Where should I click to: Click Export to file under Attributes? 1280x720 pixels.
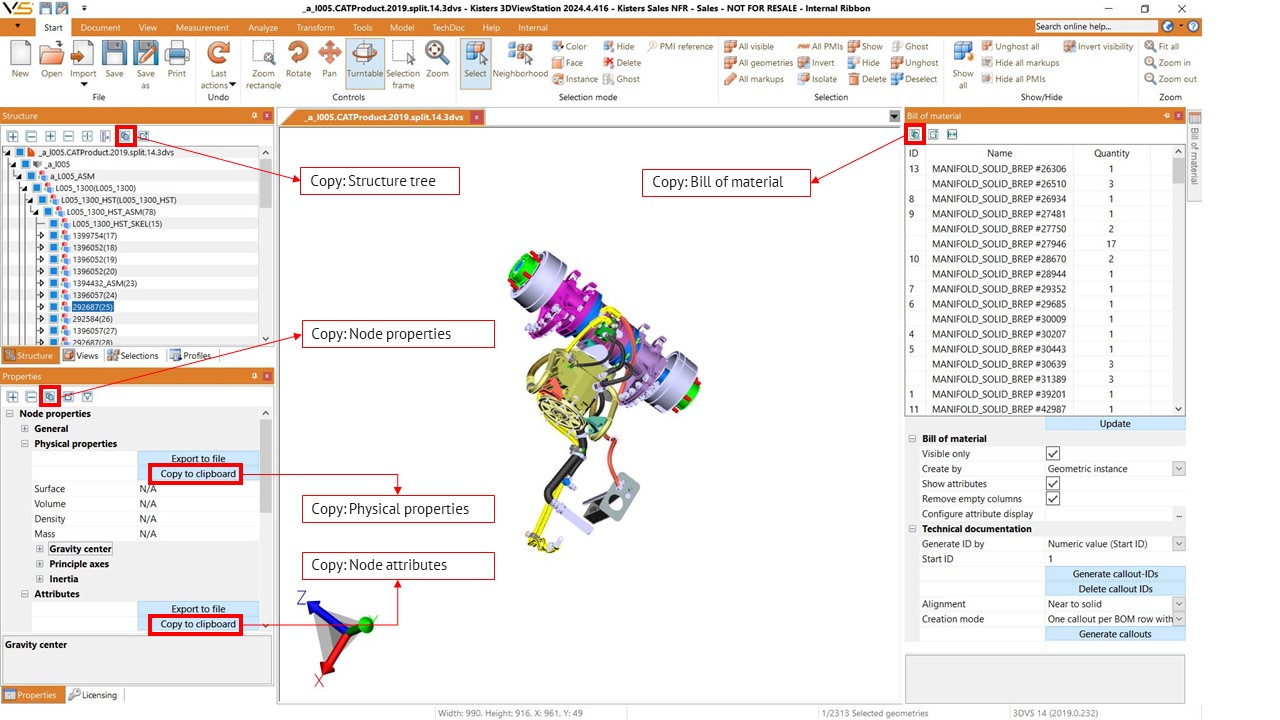click(x=198, y=609)
